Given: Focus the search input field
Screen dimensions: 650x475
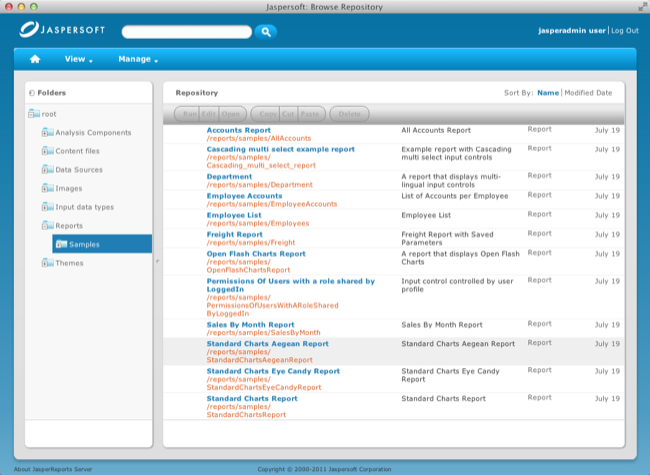Looking at the screenshot, I should (x=187, y=32).
